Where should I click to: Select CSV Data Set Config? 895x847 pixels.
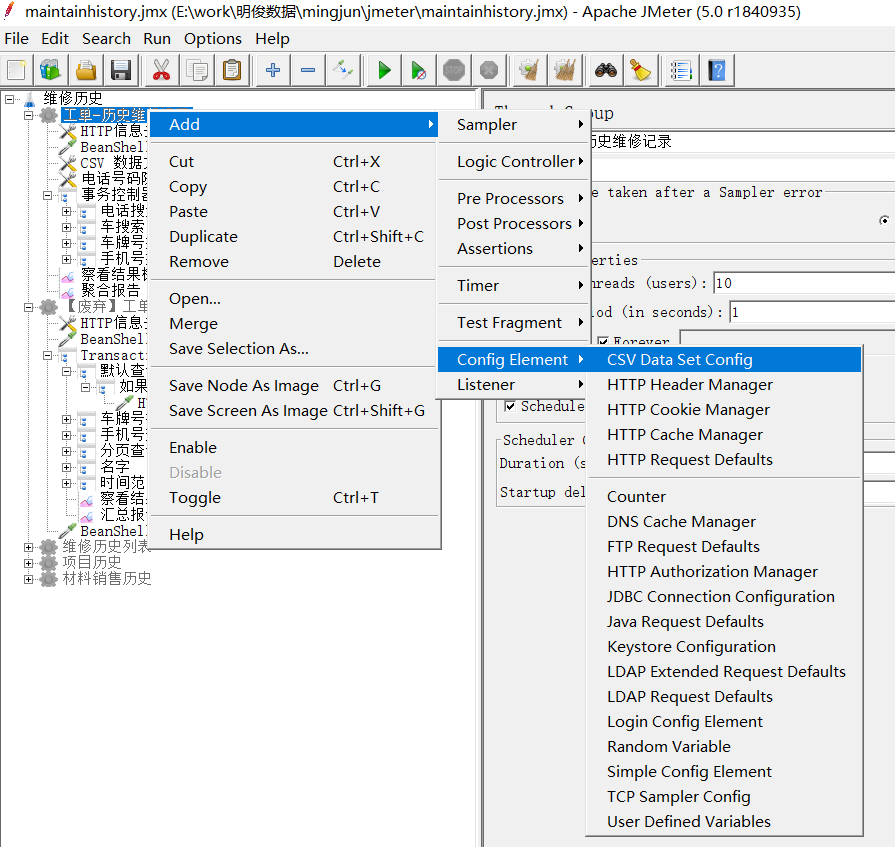724,360
